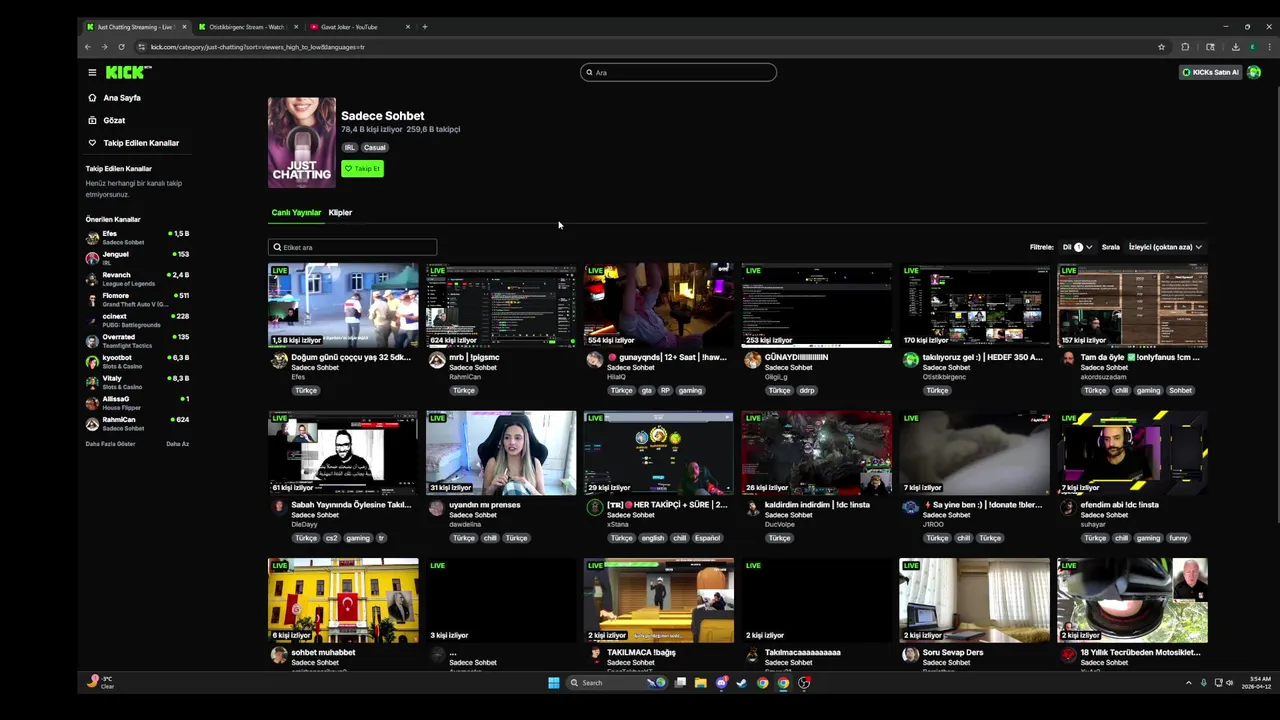Open File Explorer from taskbar
The image size is (1280, 720).
(700, 683)
